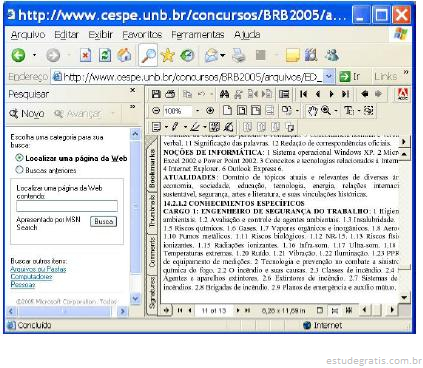Go to first page in Acrobat toolbar
Image resolution: width=423 pixels, height=368 pixels.
click(303, 94)
